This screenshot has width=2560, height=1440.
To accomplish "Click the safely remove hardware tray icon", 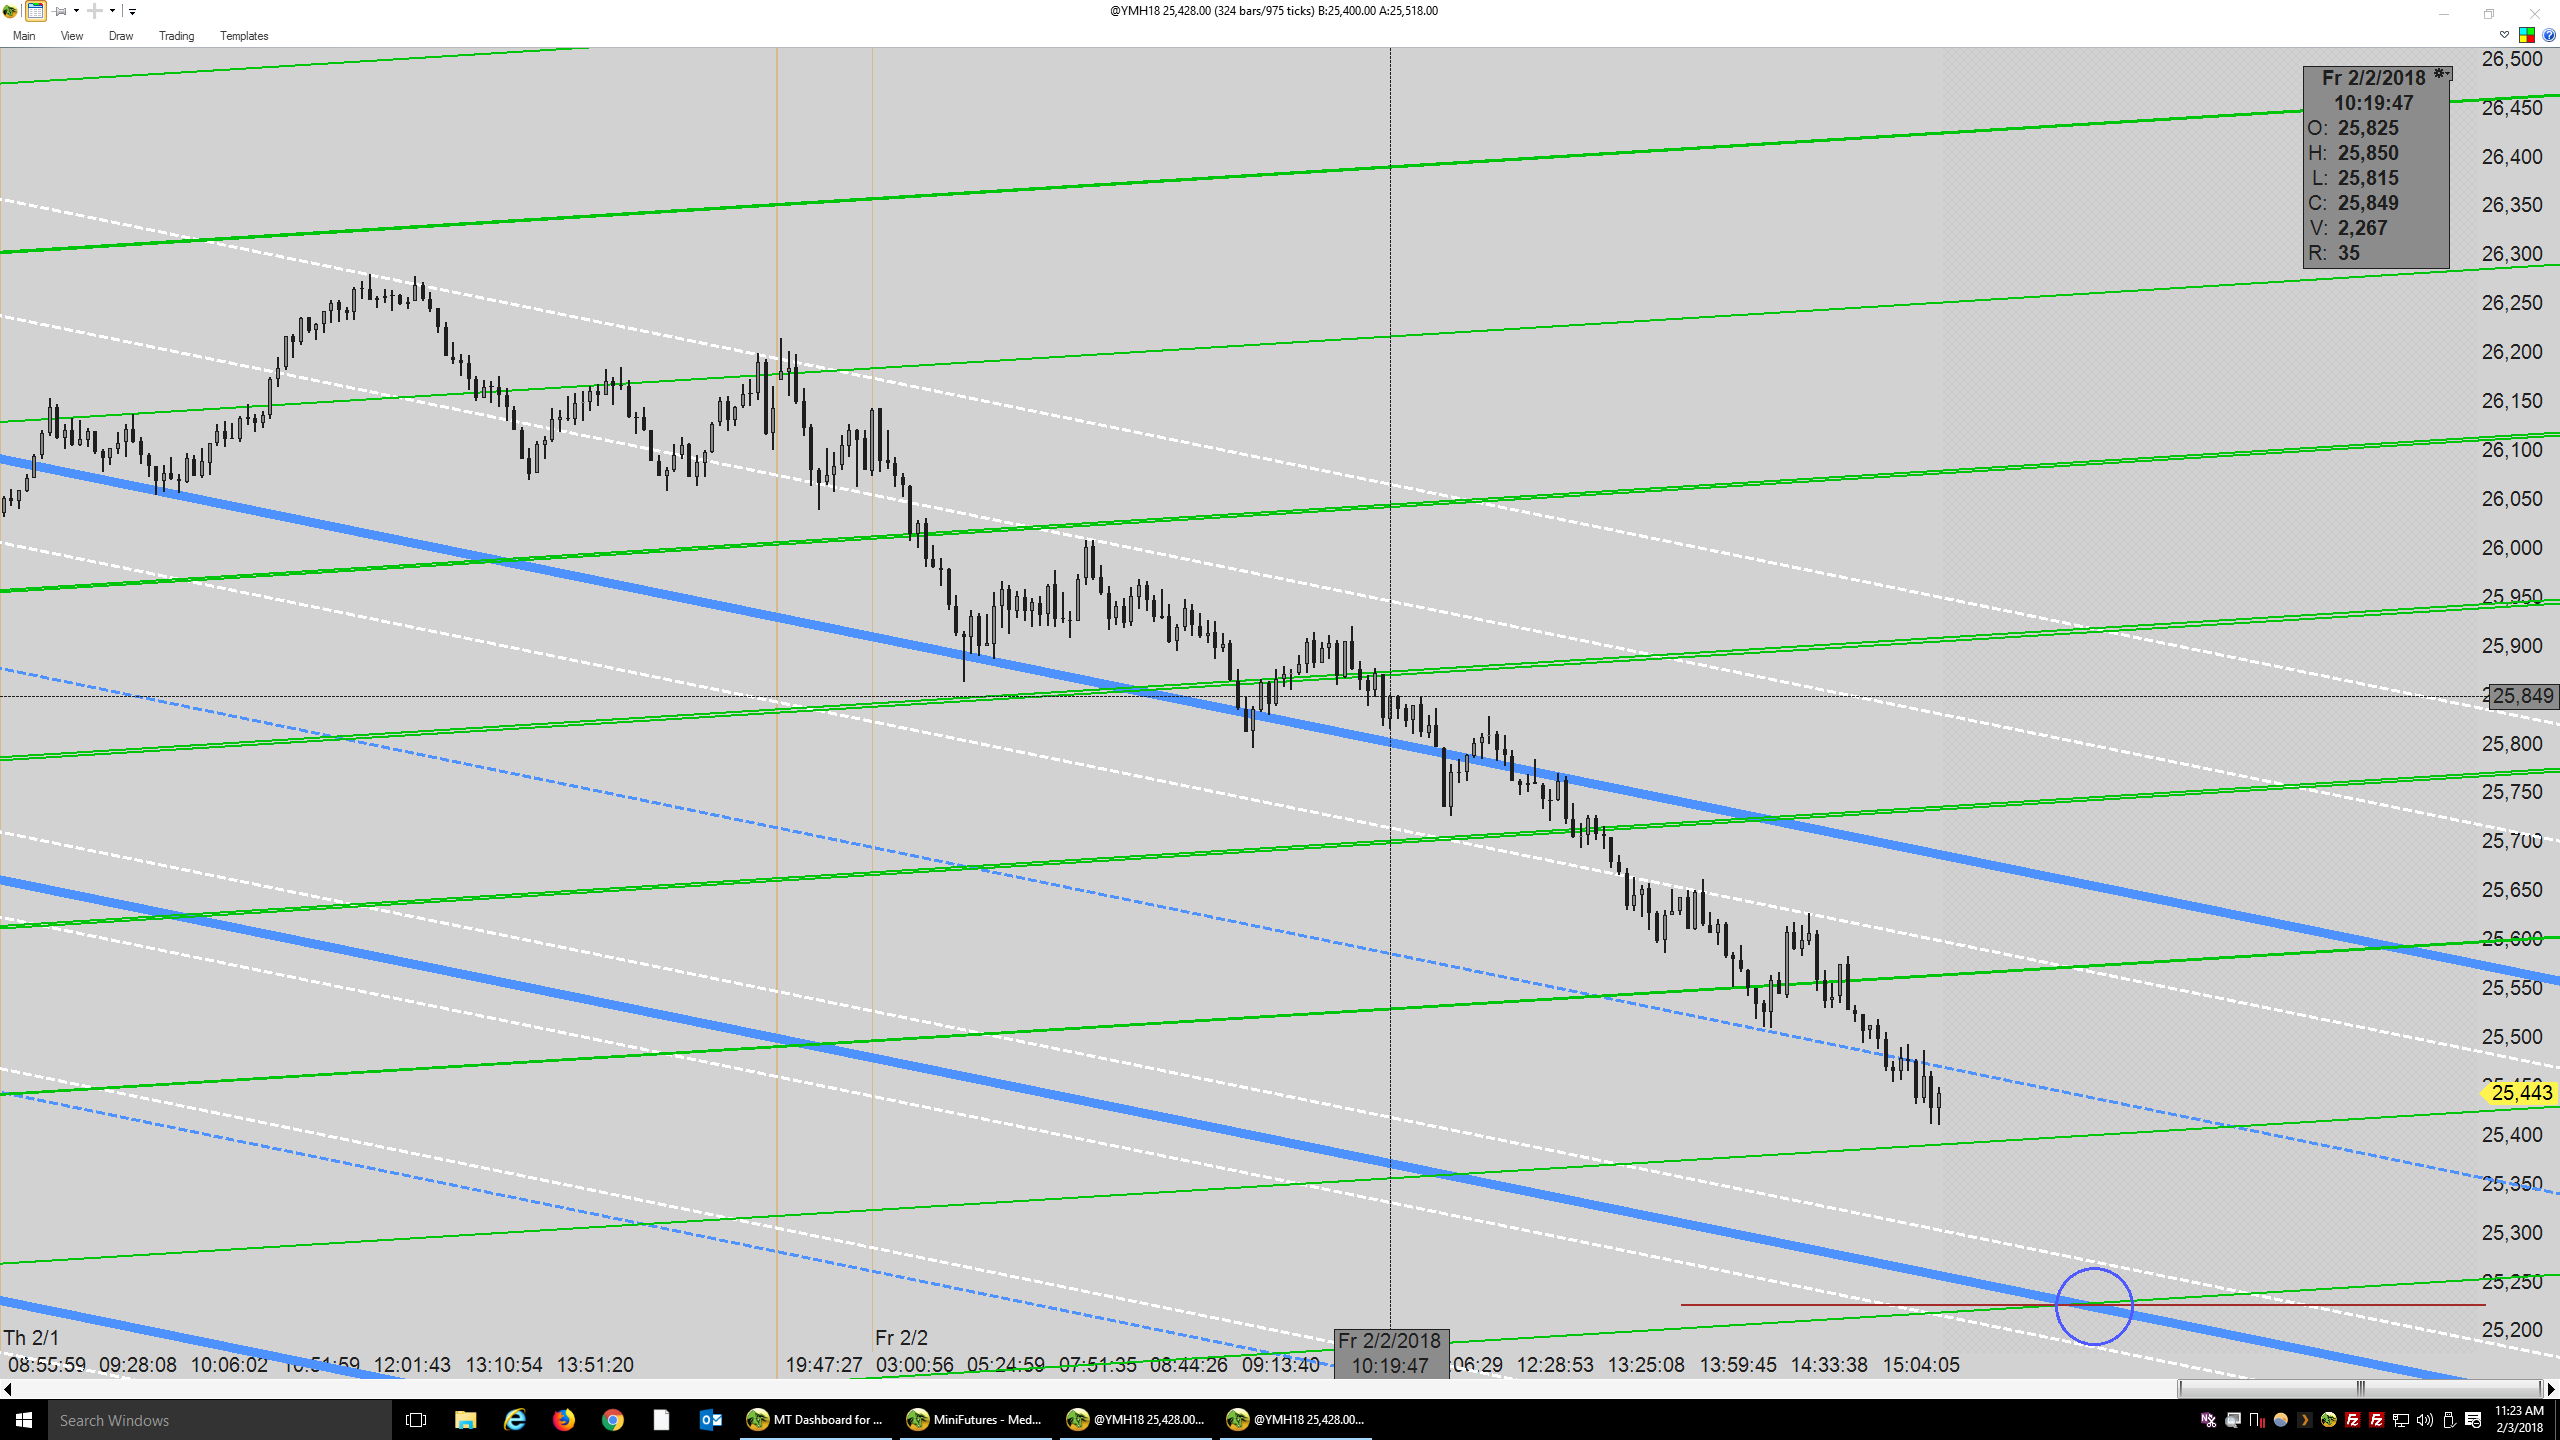I will pyautogui.click(x=2448, y=1420).
